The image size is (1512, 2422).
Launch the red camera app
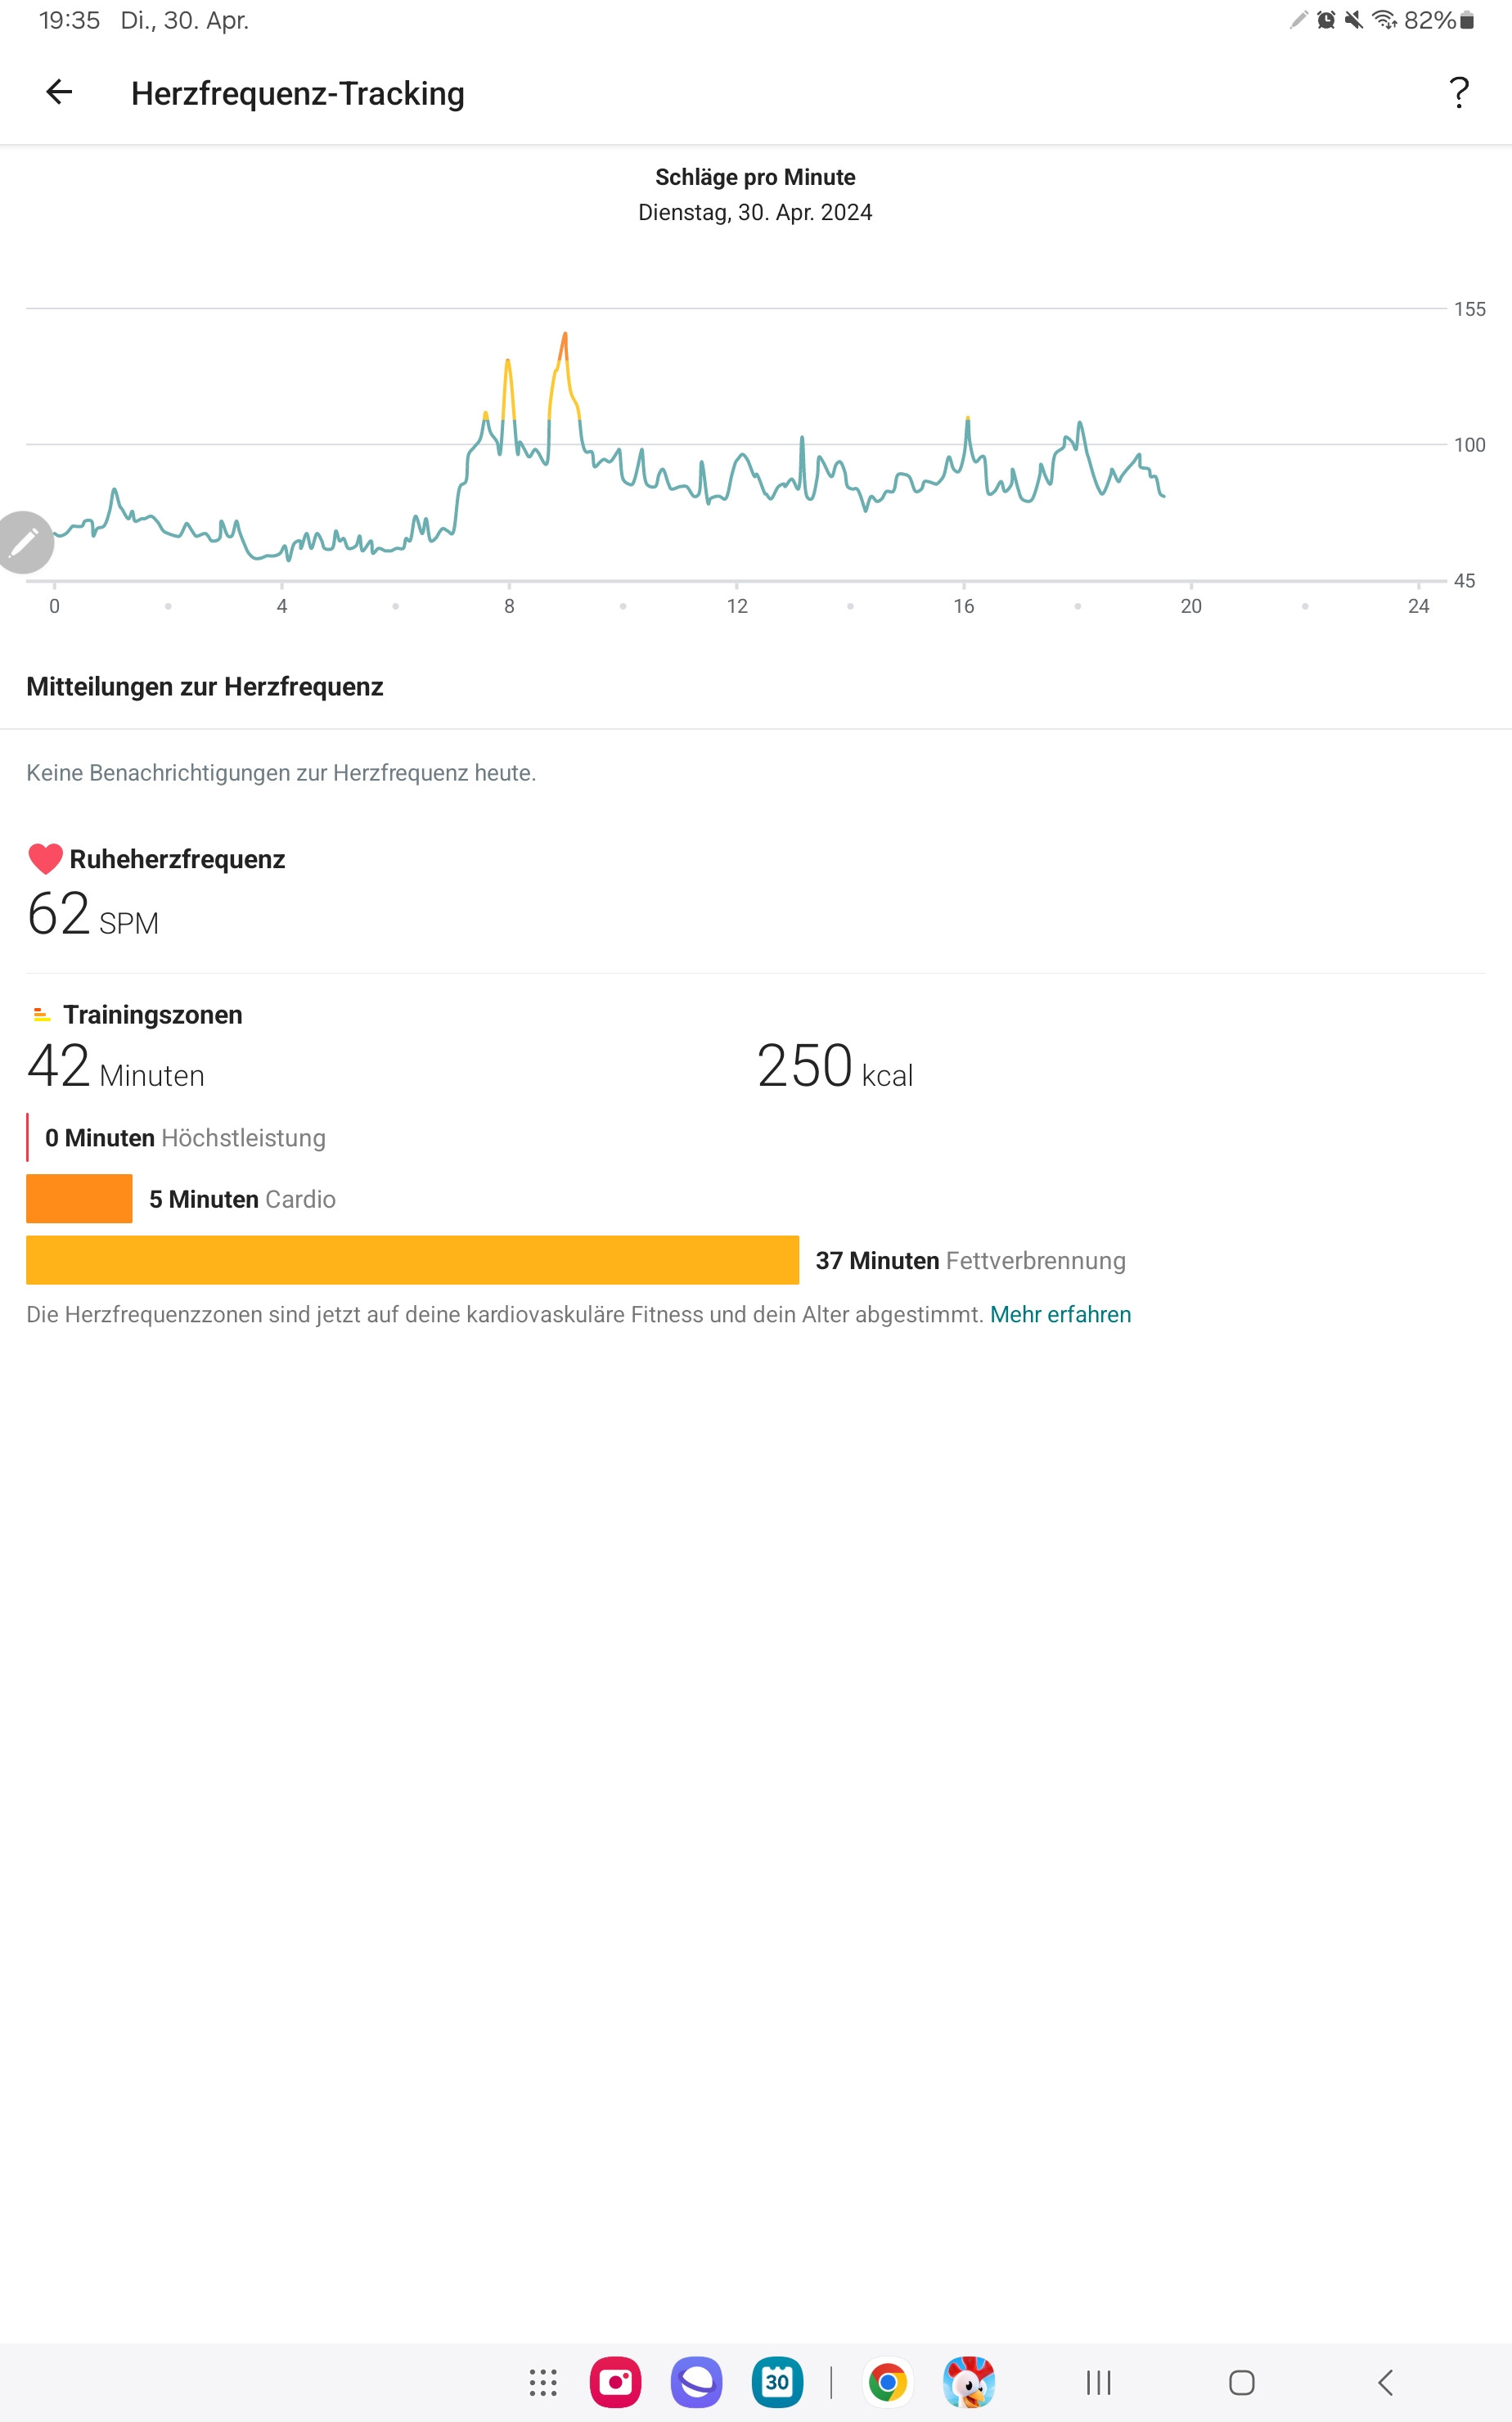click(x=615, y=2382)
